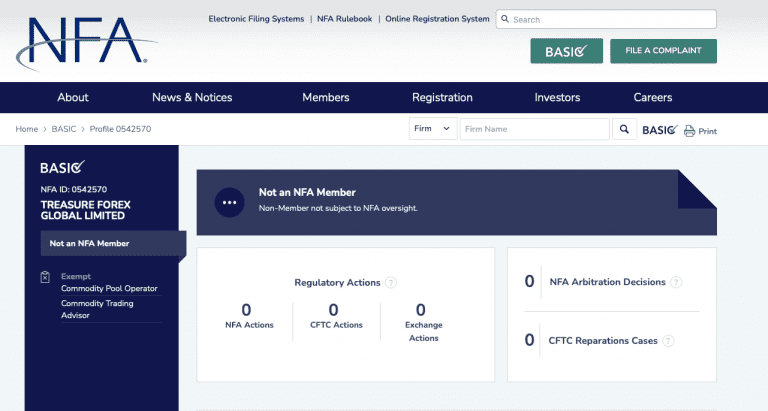Open the Electronic Filing Systems link
The width and height of the screenshot is (768, 411).
[x=256, y=19]
